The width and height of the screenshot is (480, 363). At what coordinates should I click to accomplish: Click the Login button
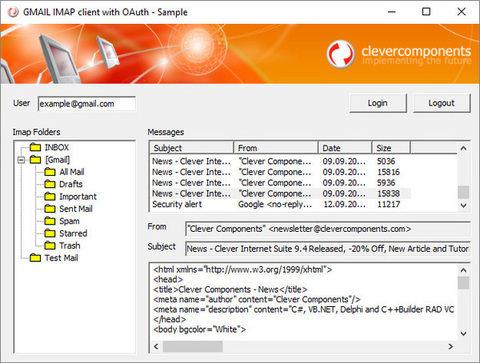pos(378,103)
